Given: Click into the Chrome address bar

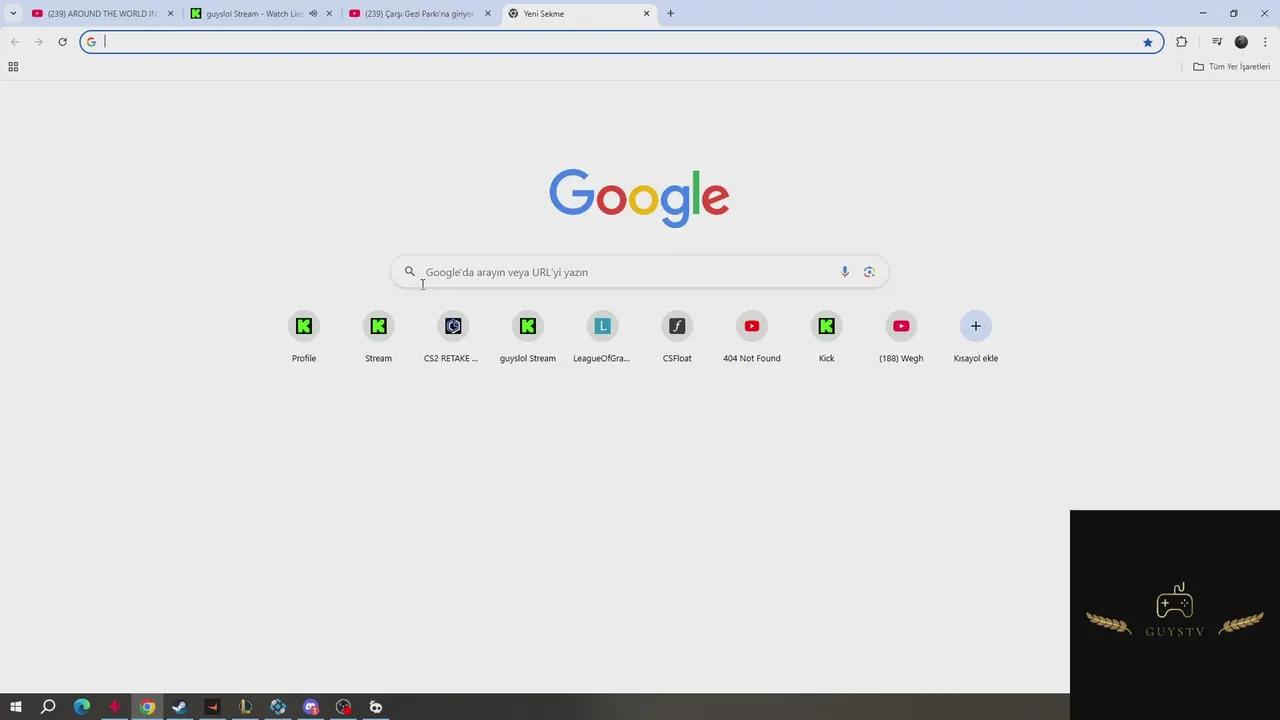Looking at the screenshot, I should (x=620, y=42).
